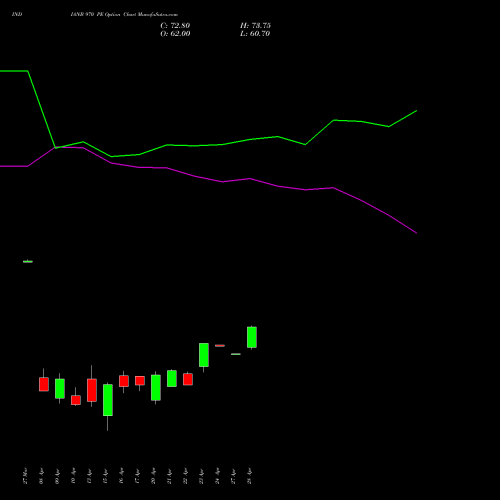Viewport: 500px width, 500px height.
Task: Click the '28 Apr' date axis label
Action: (249, 476)
